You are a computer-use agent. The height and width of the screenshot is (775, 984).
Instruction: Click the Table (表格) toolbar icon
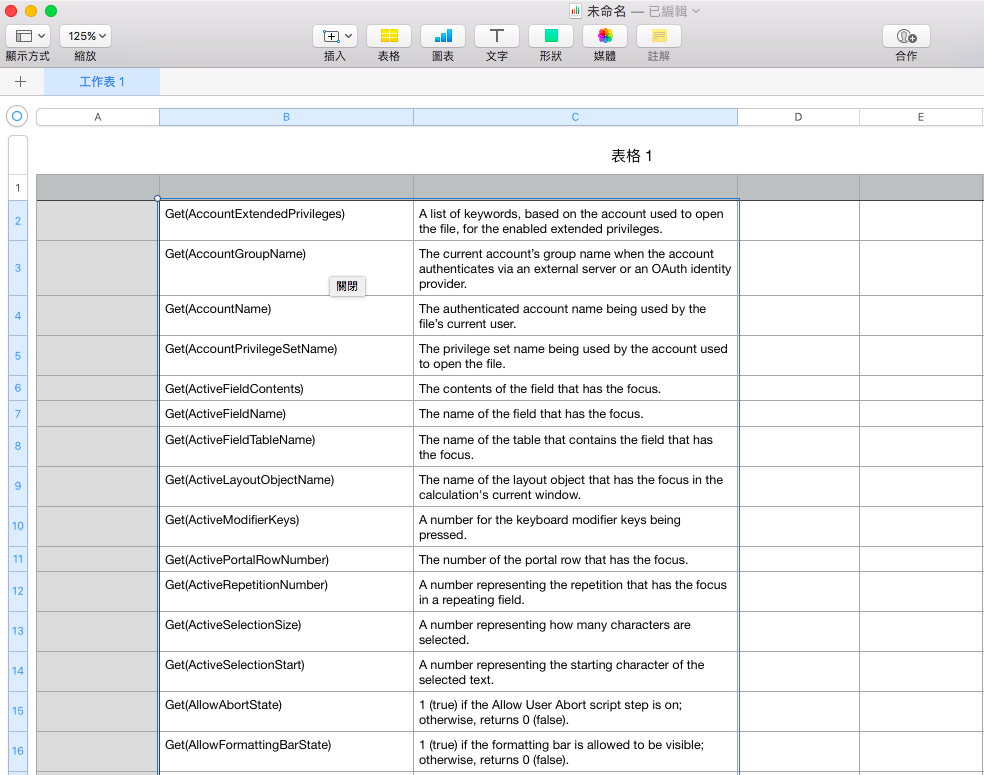click(x=388, y=36)
